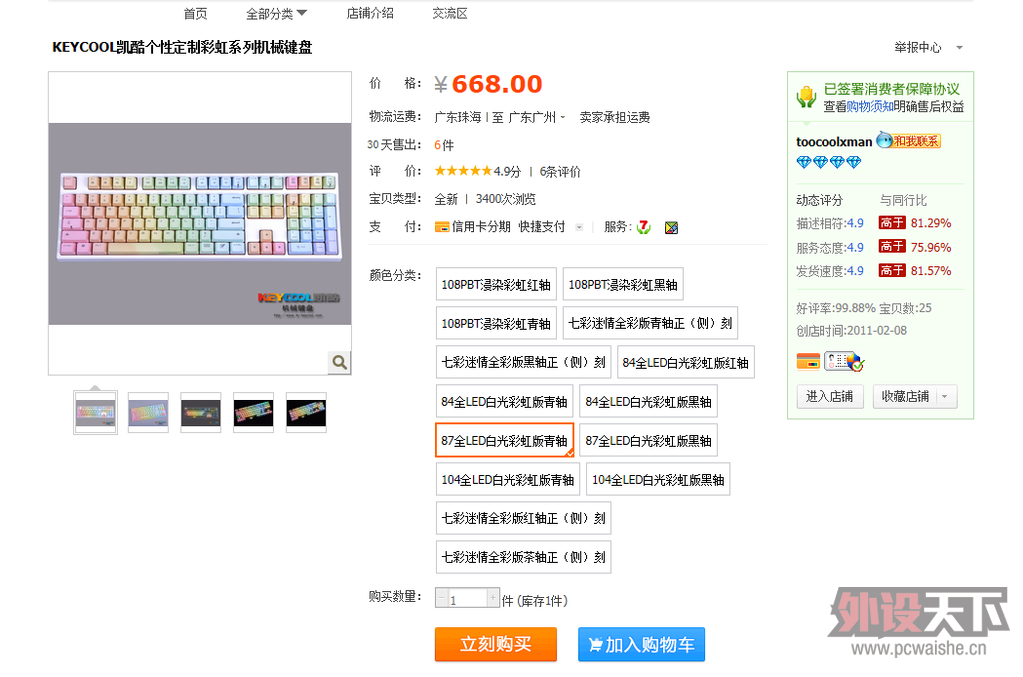Select the fourth keyboard thumbnail

click(x=253, y=412)
